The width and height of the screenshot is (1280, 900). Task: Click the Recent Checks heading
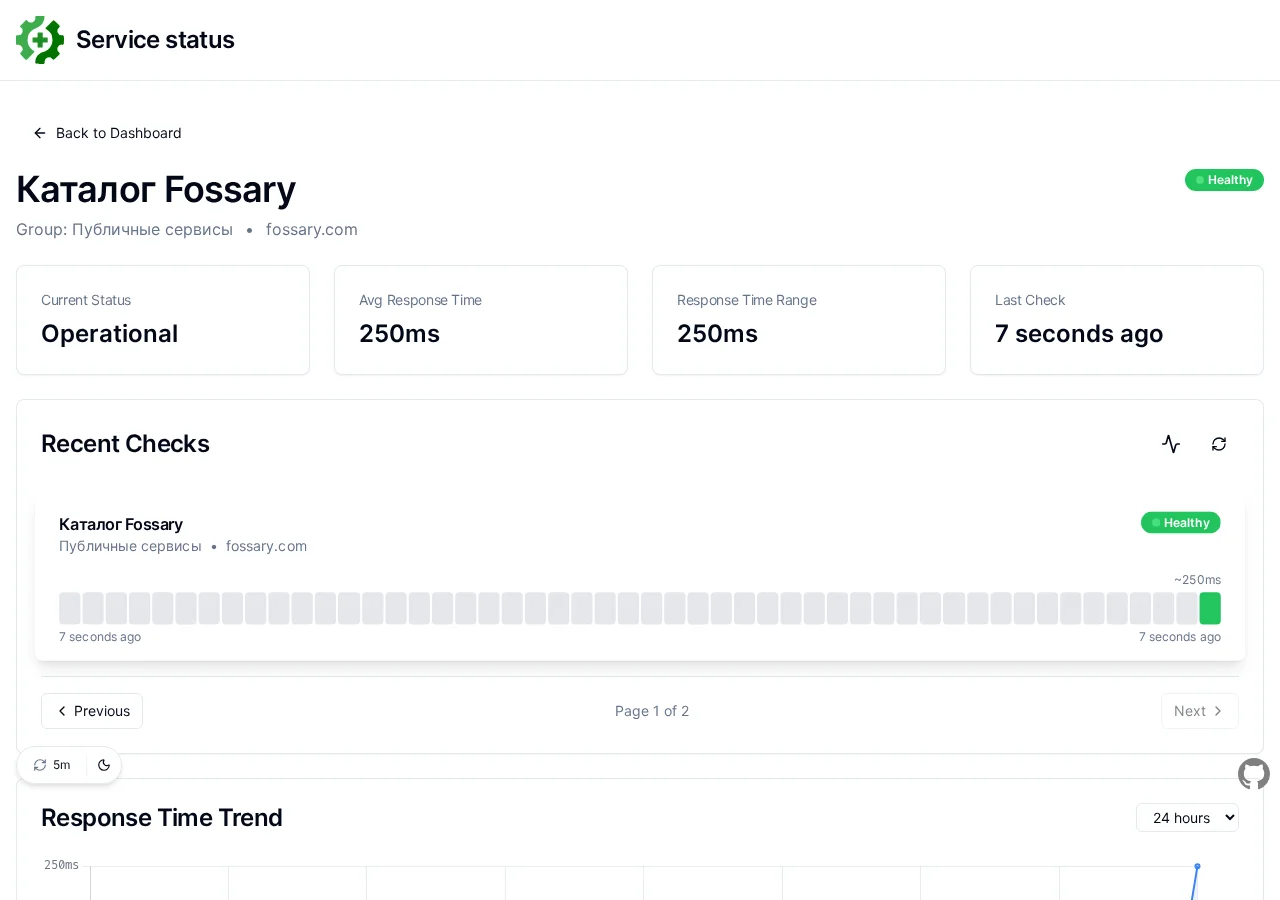tap(125, 444)
